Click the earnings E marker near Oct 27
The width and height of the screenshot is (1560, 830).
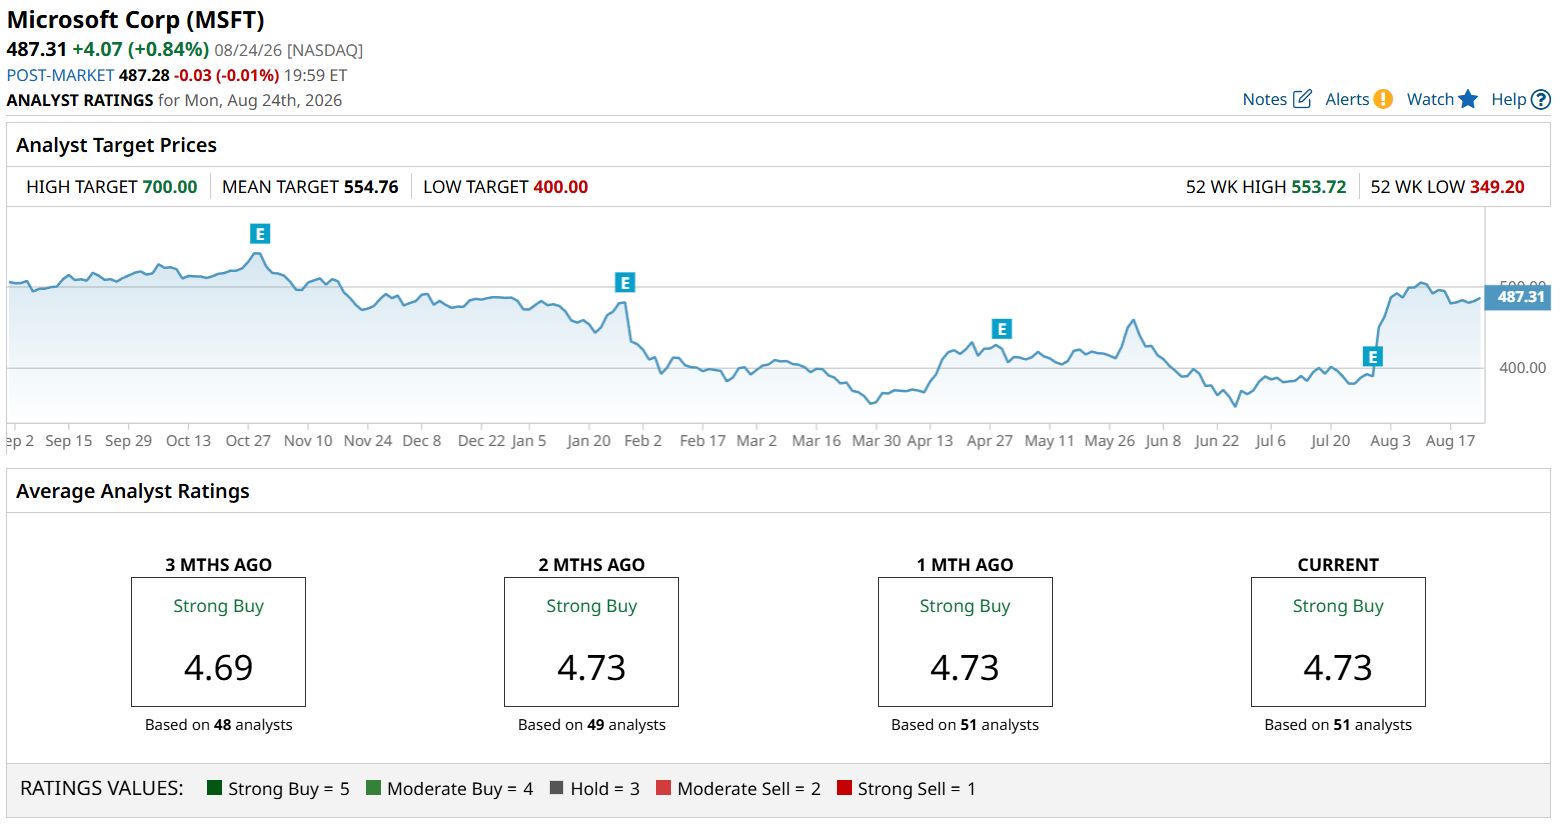260,234
